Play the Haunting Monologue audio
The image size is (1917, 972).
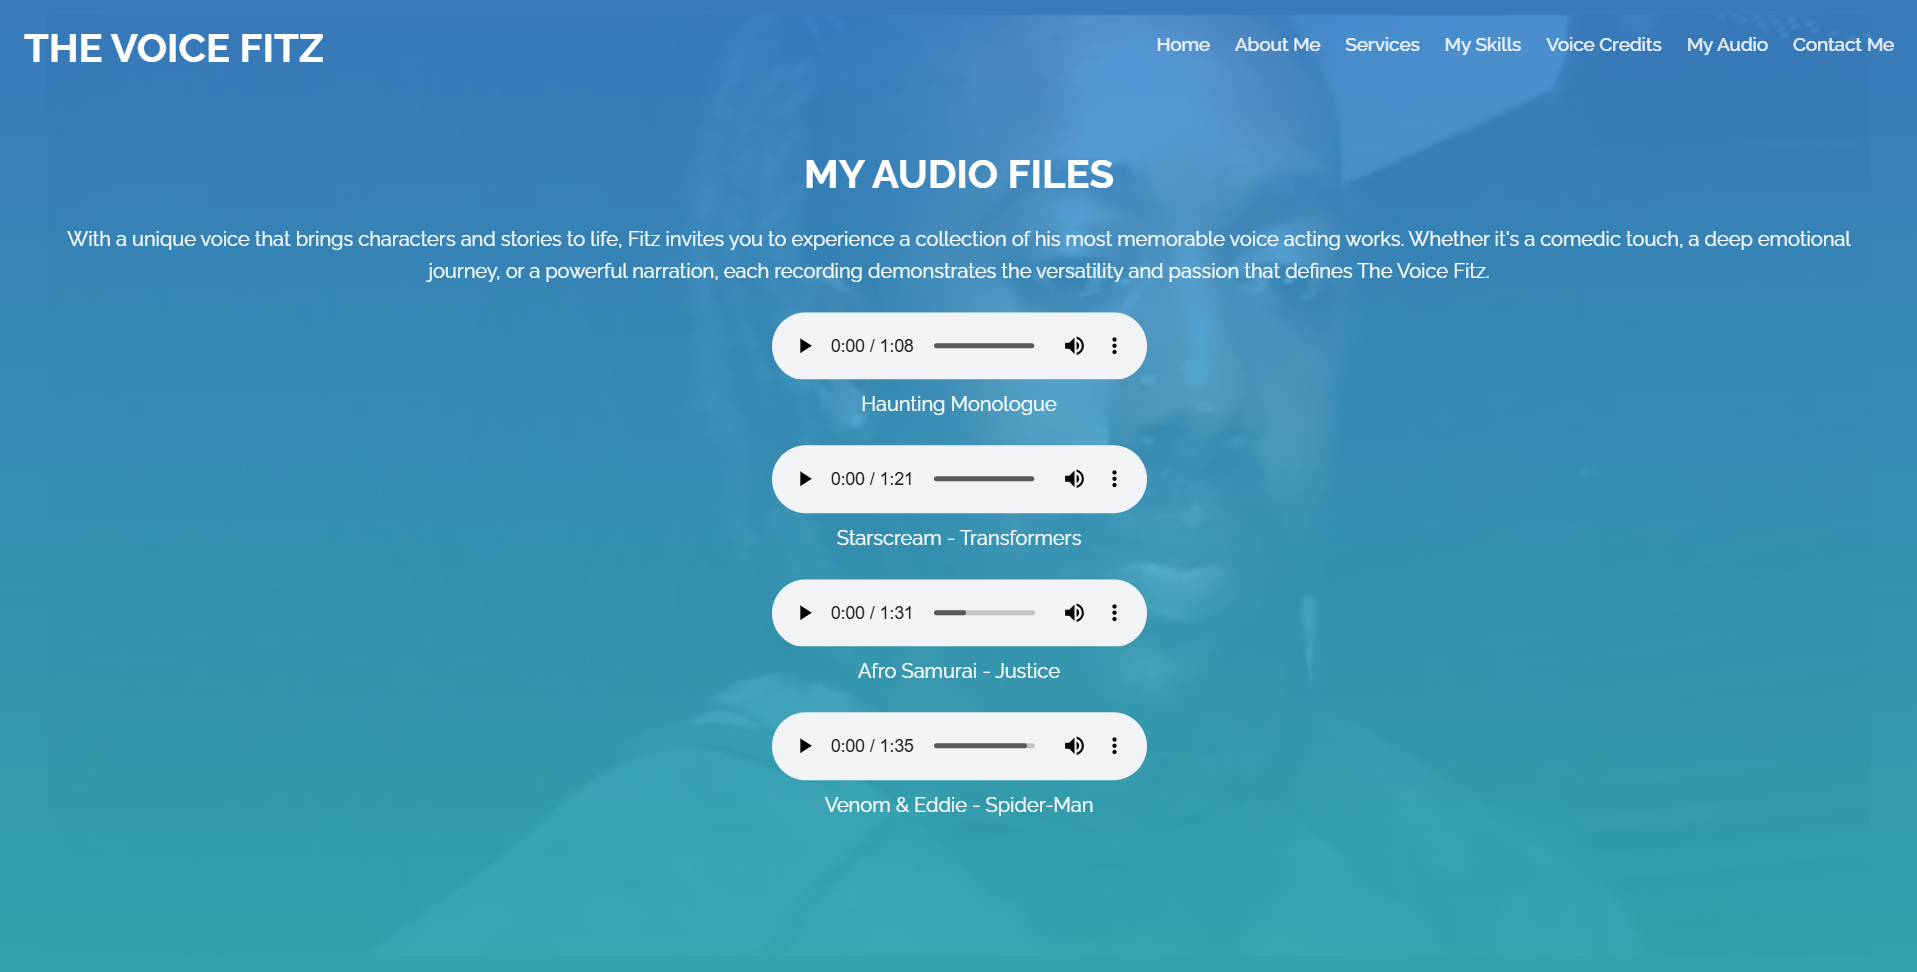(805, 346)
